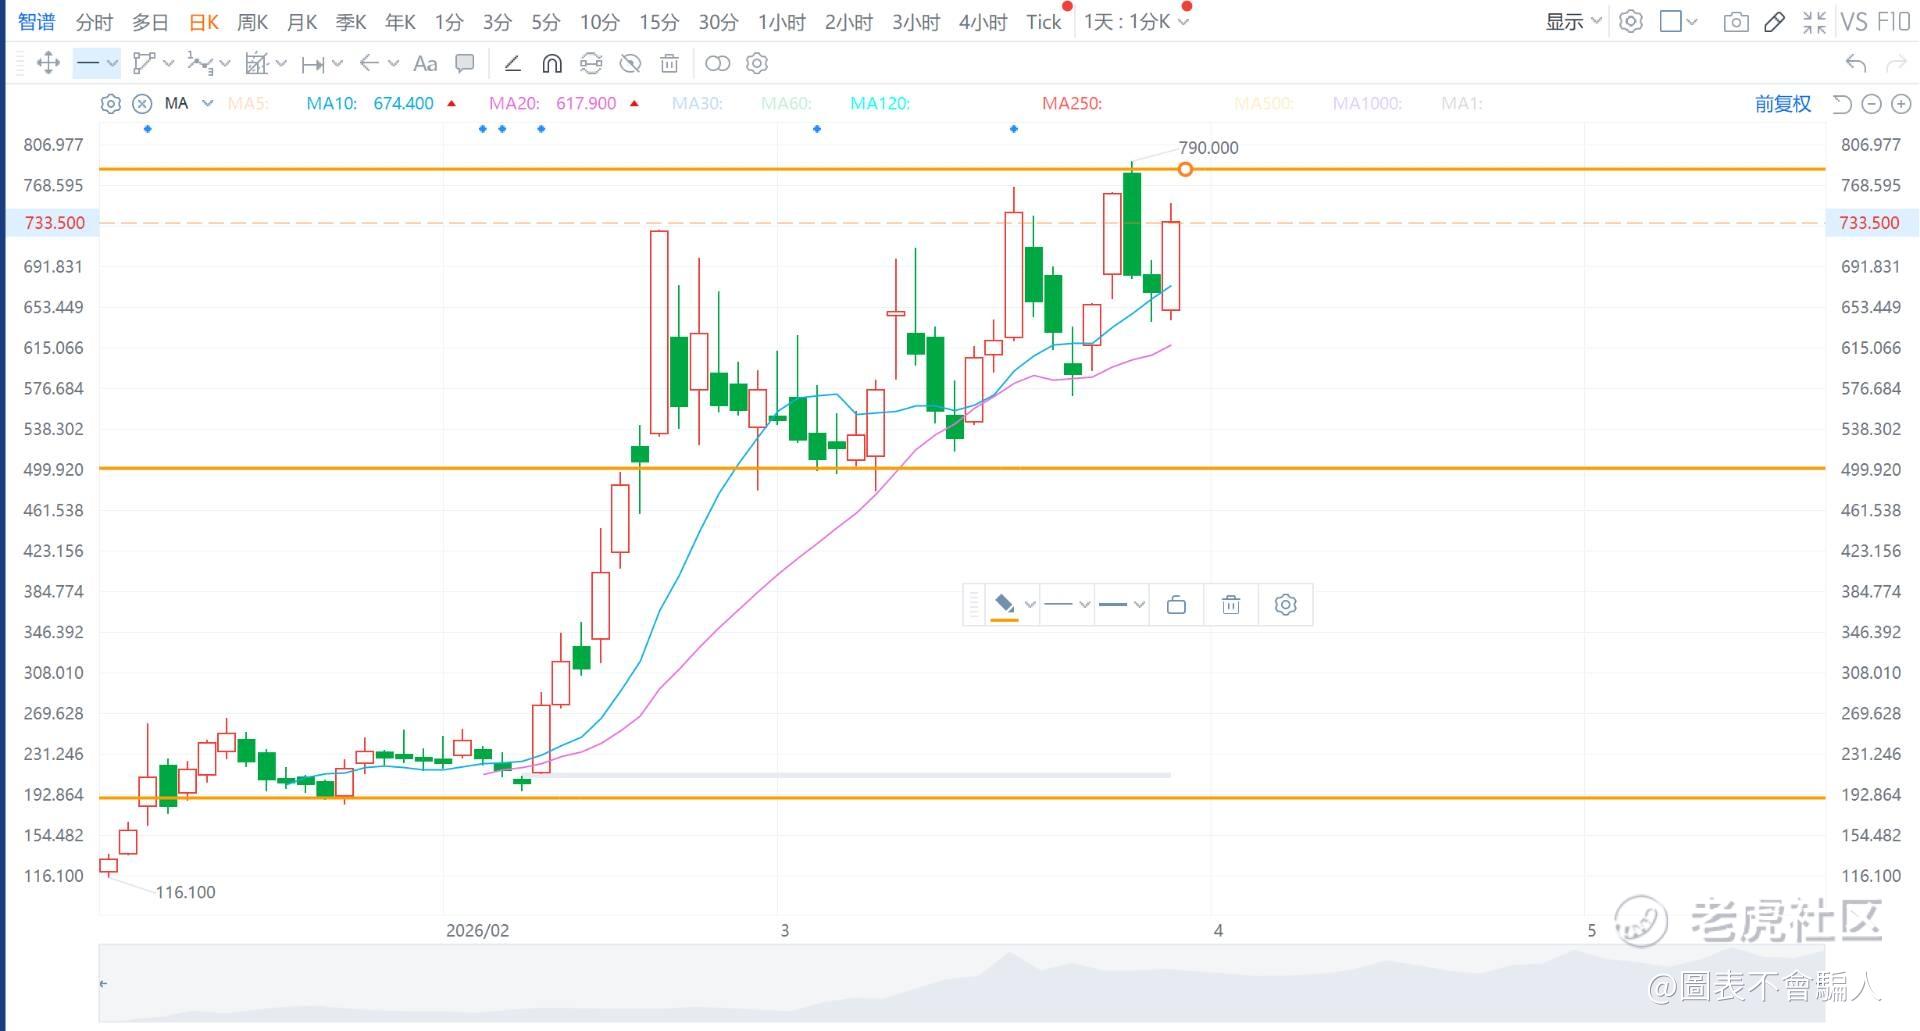This screenshot has height=1031, width=1920.
Task: Open the layout square dropdown
Action: click(x=1678, y=21)
